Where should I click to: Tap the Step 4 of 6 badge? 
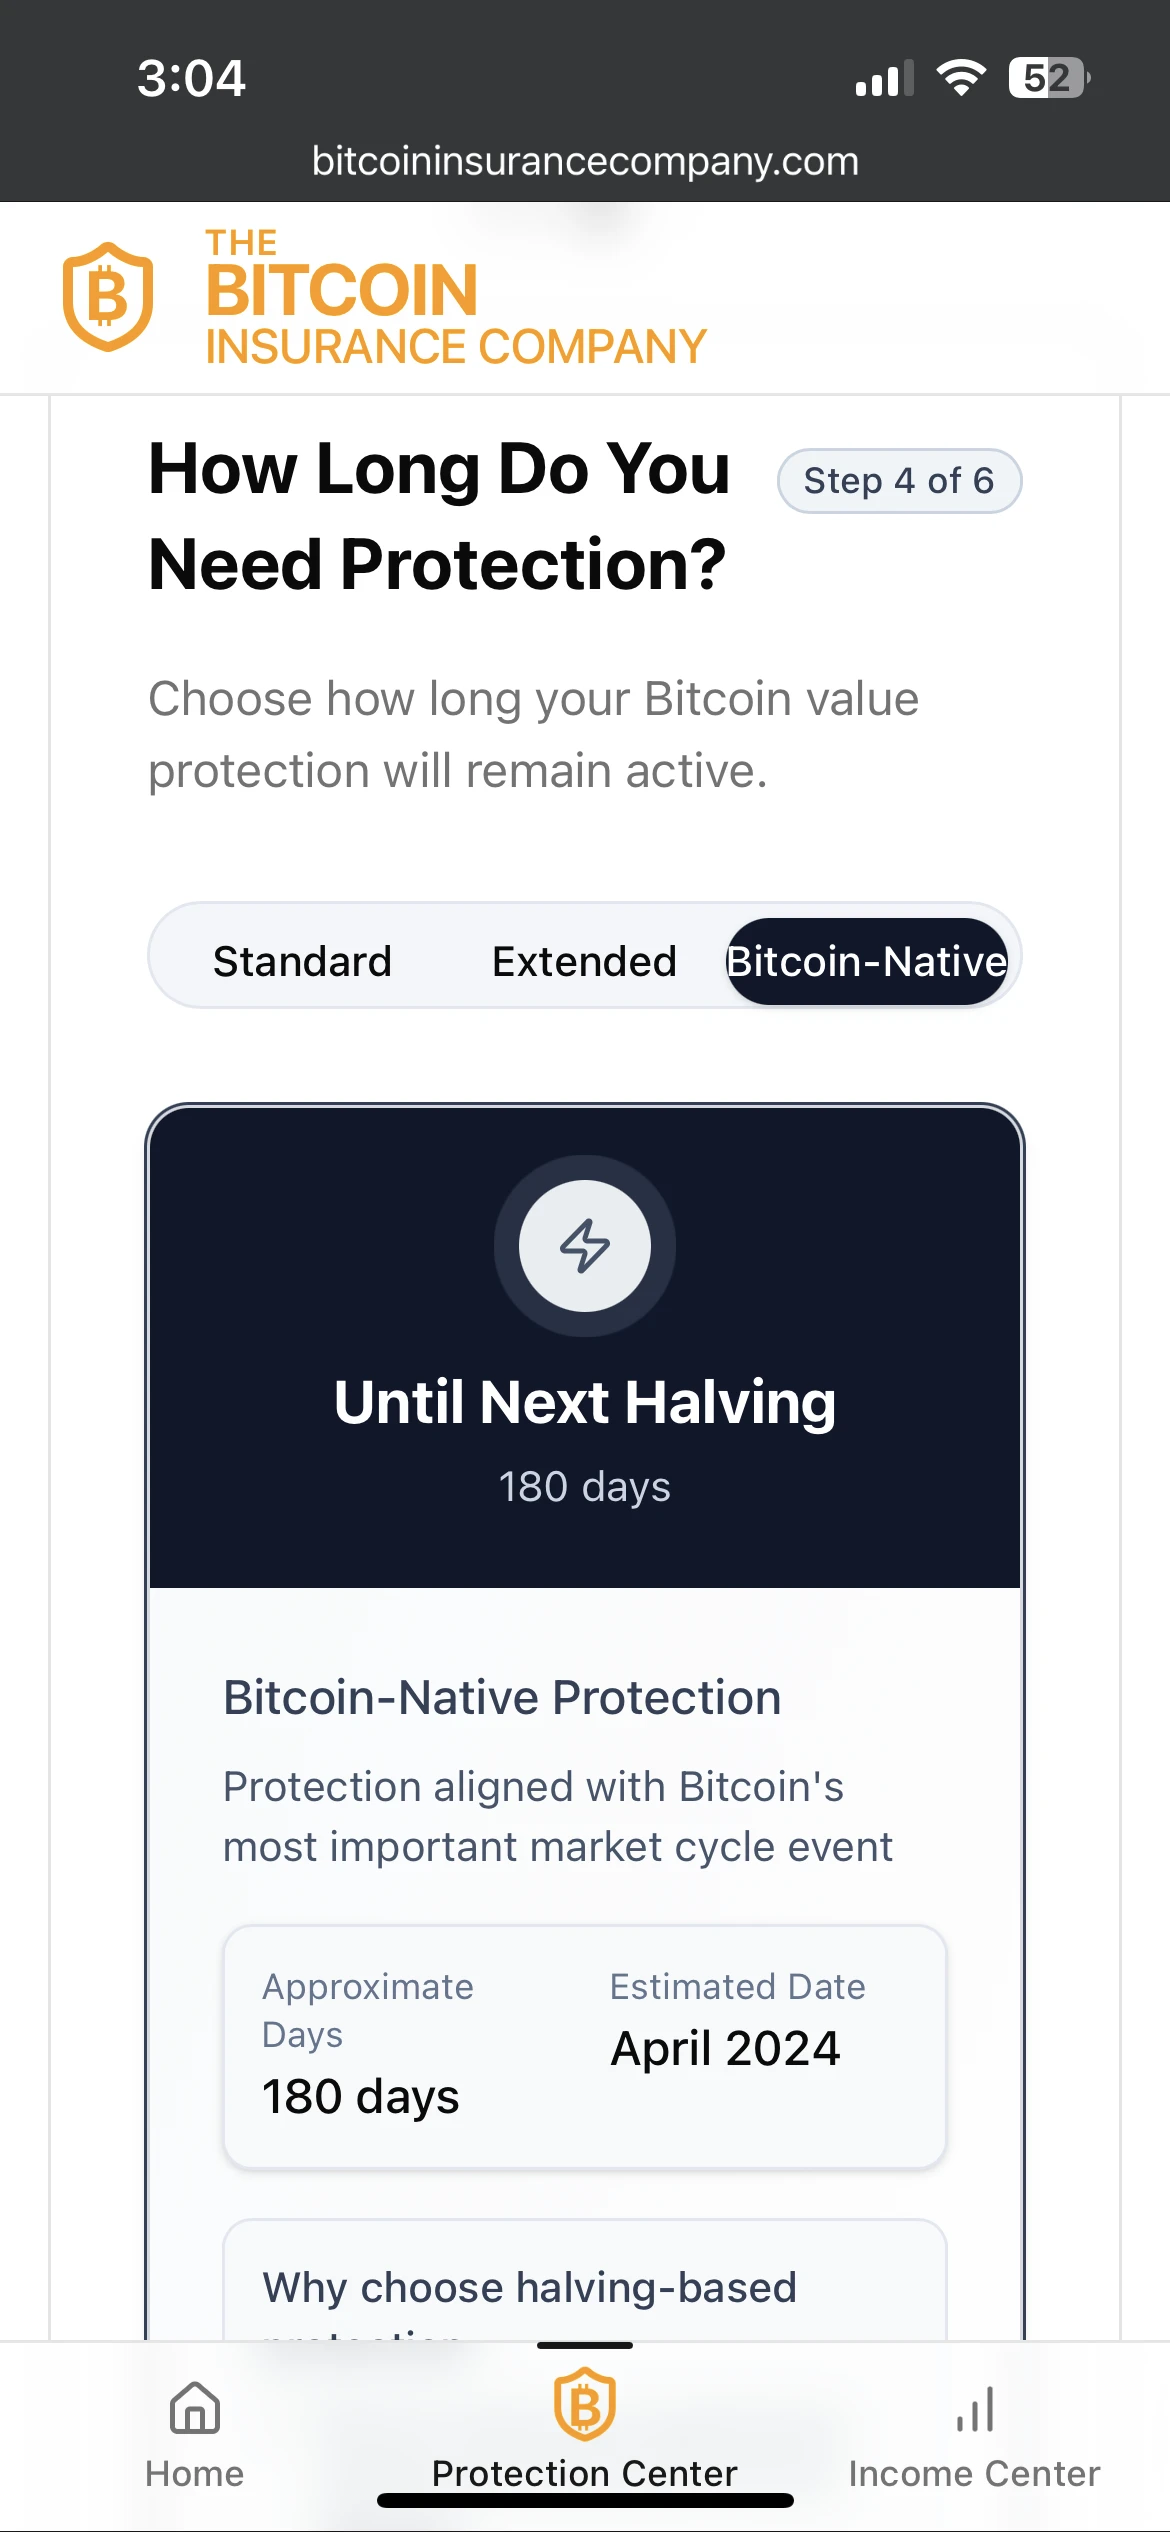coord(899,481)
